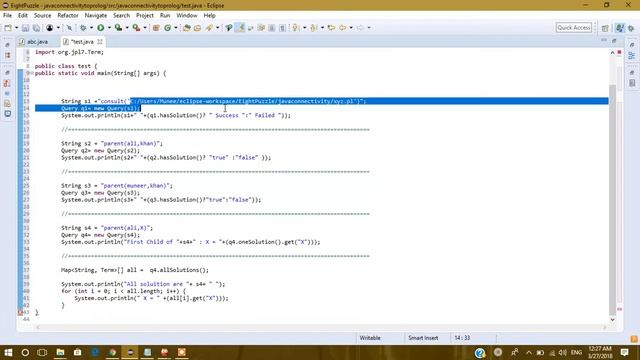Click the Open Perspective icon
Screen dimensions: 640x360
[x=605, y=28]
